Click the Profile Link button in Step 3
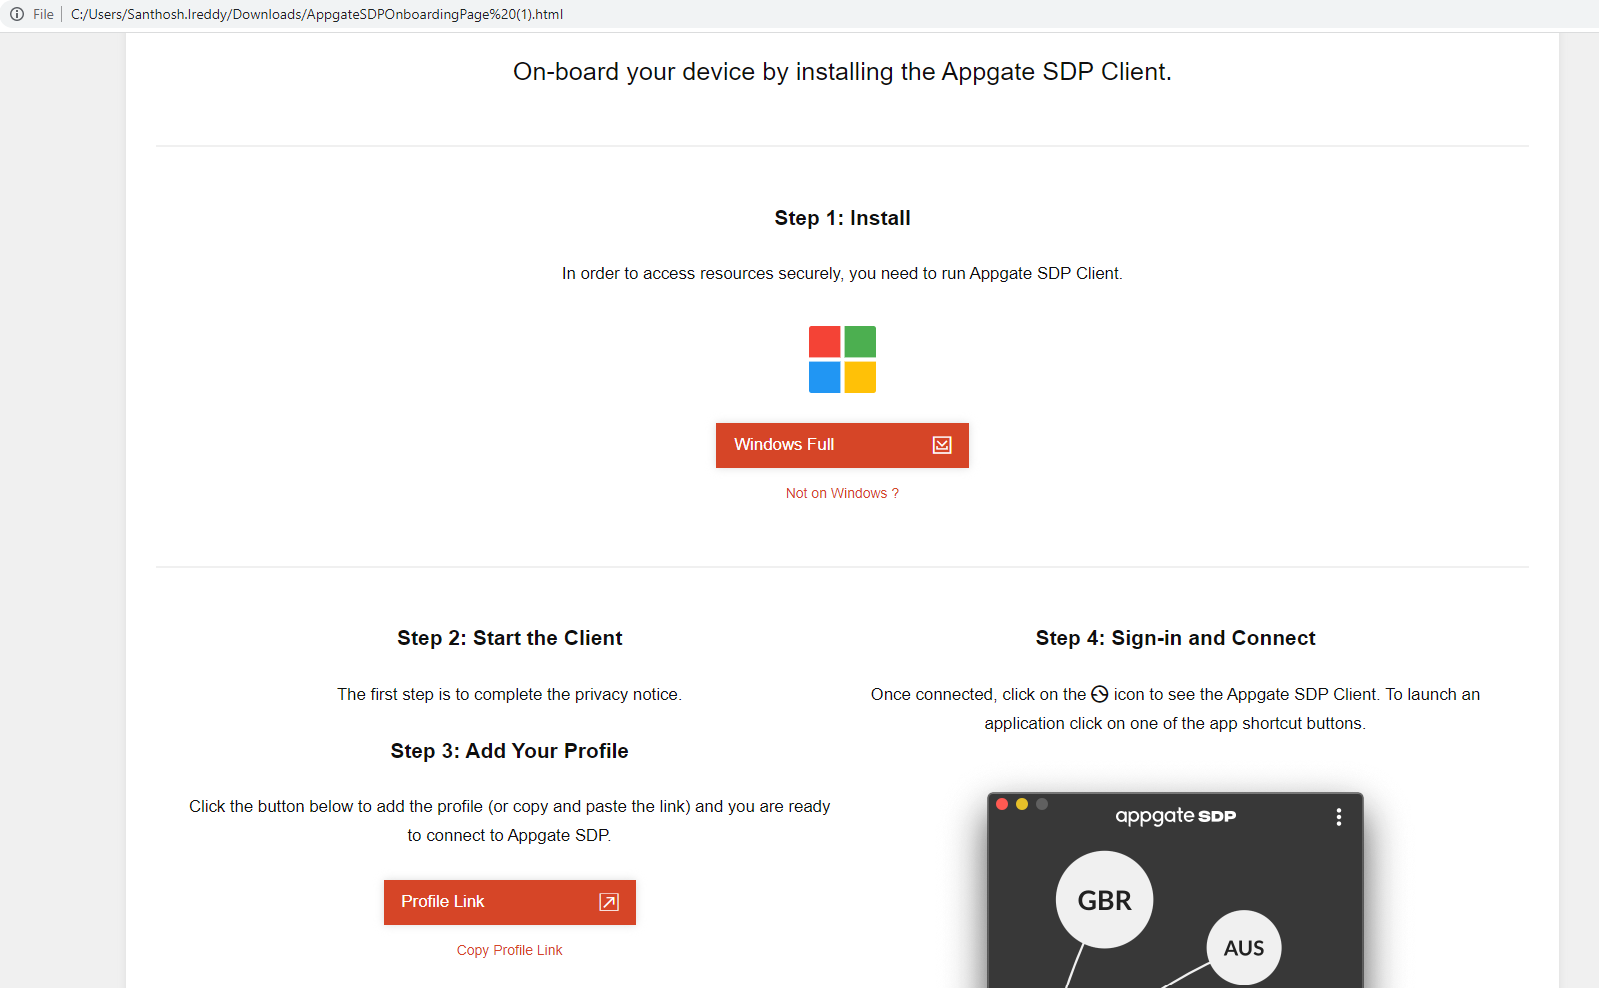1599x988 pixels. pos(509,901)
